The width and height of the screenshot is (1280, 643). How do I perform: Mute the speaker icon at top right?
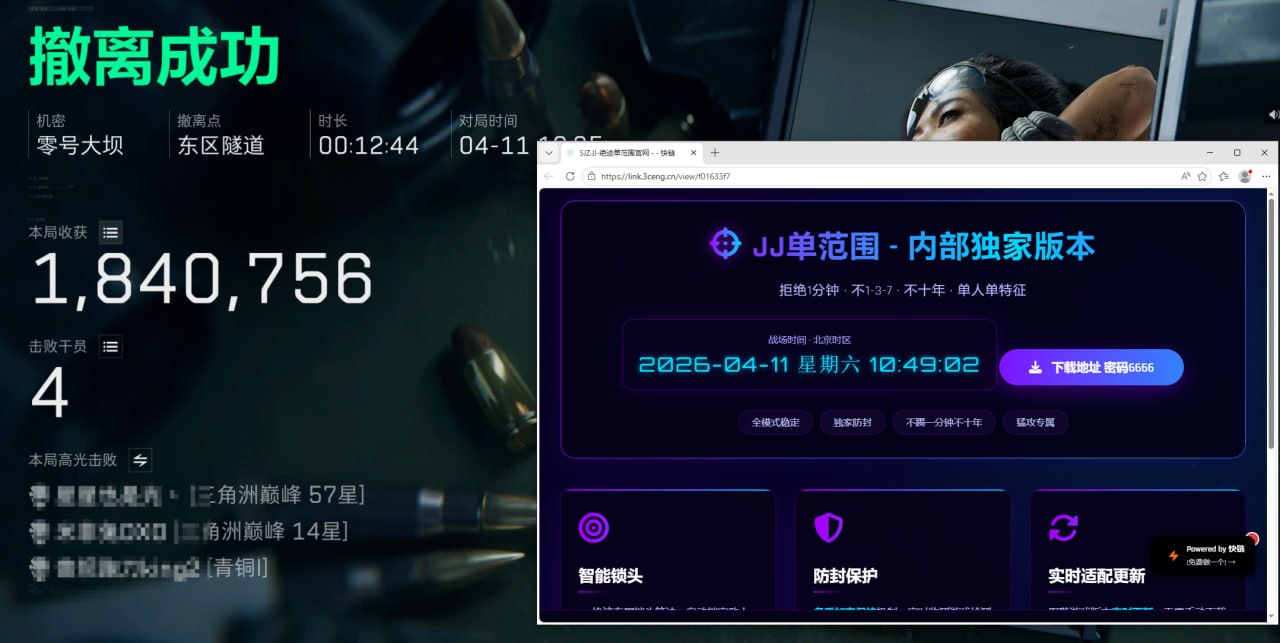(x=1272, y=113)
